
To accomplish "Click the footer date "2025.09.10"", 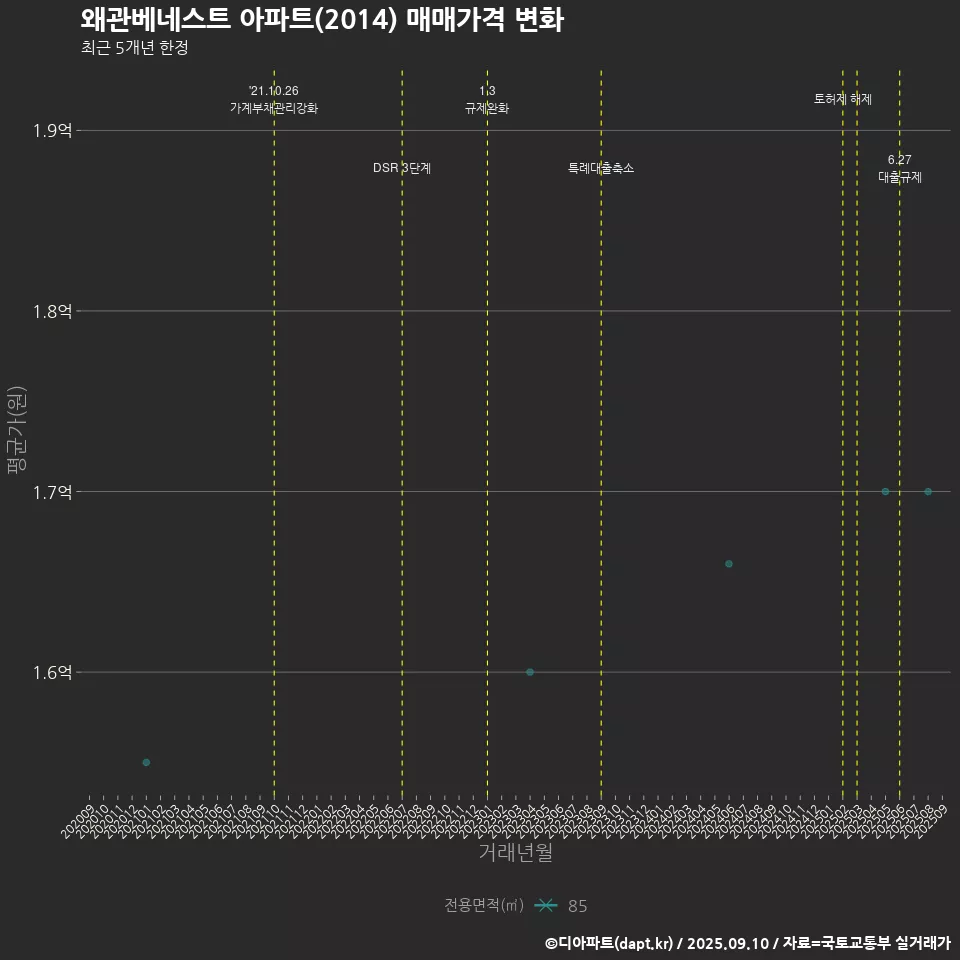I will click(727, 943).
